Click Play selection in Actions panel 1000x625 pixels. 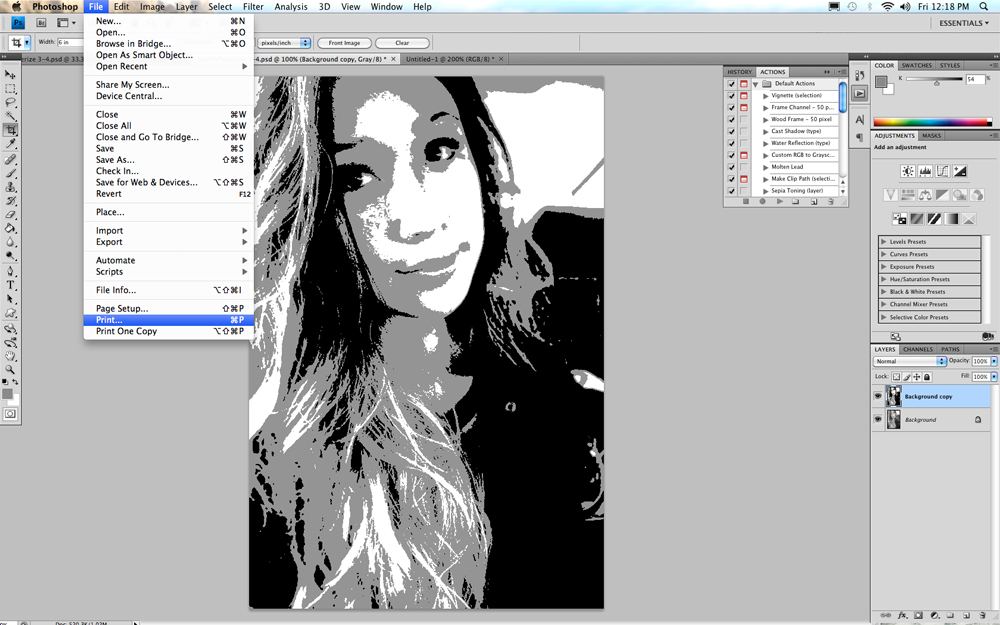[x=779, y=202]
